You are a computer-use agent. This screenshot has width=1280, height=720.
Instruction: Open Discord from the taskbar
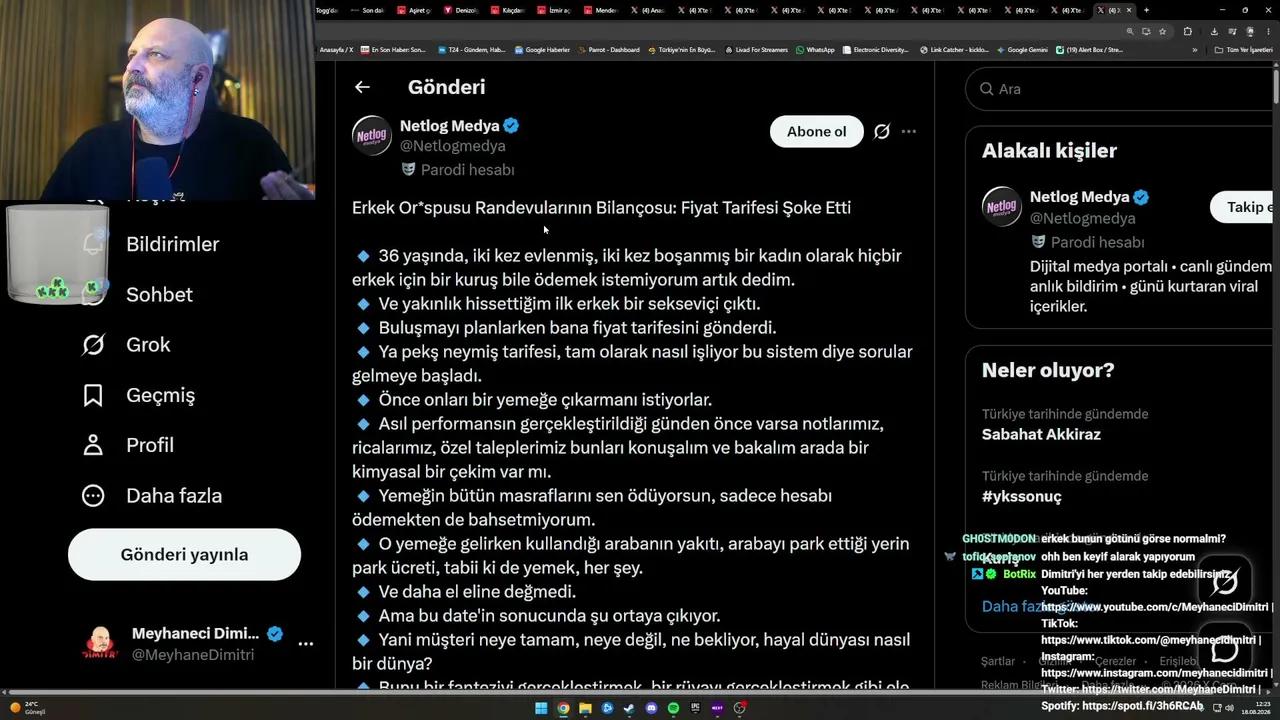(x=651, y=708)
